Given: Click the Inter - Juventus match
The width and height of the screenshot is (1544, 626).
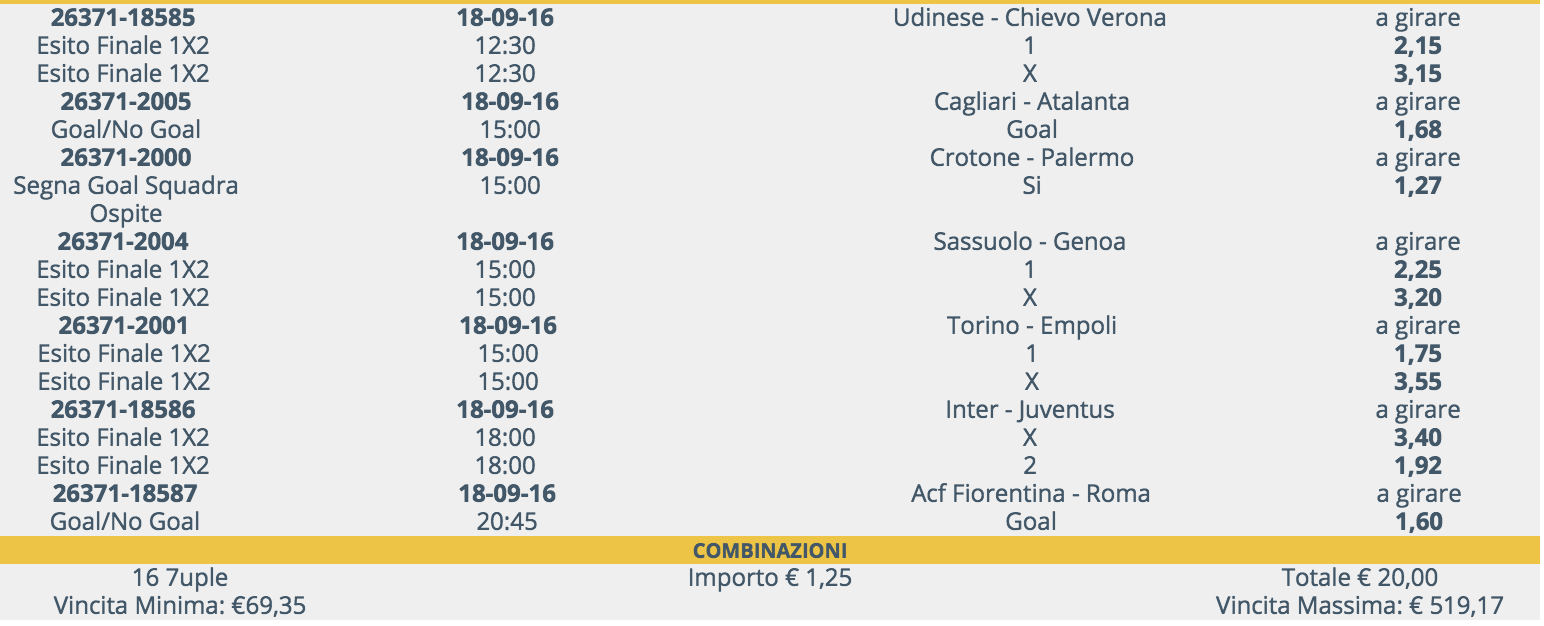Looking at the screenshot, I should point(1029,410).
